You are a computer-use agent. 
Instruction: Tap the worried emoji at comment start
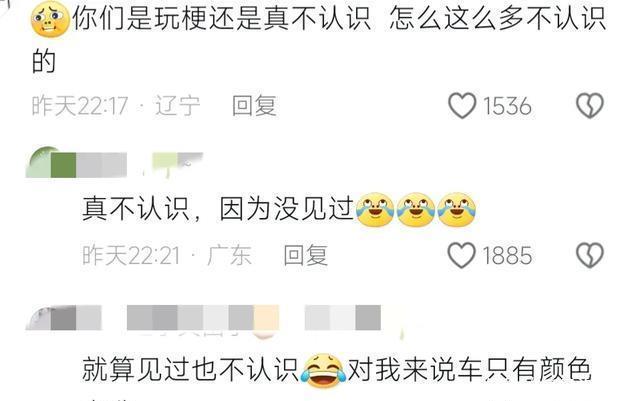50,19
